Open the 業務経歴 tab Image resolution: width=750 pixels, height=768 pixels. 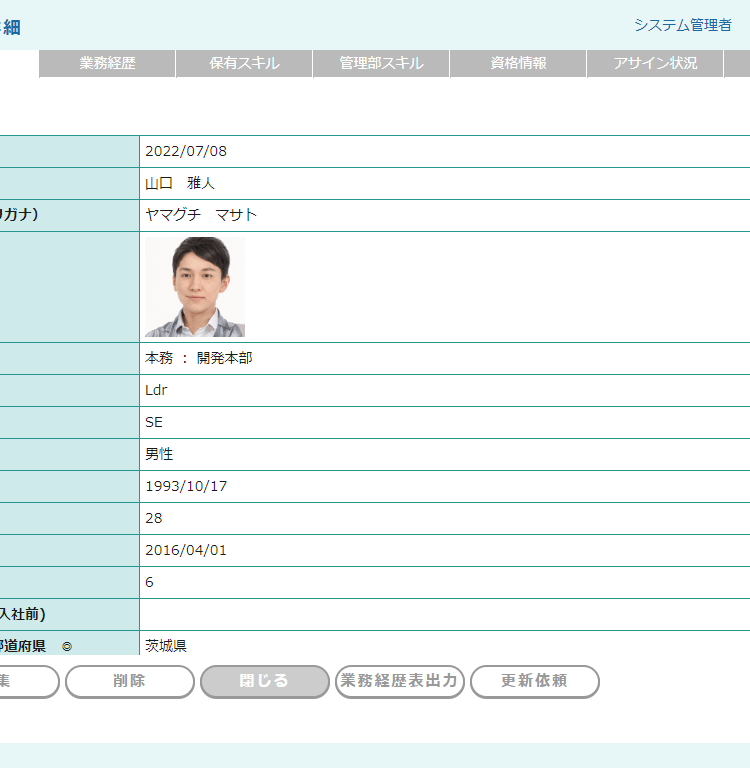(x=107, y=63)
